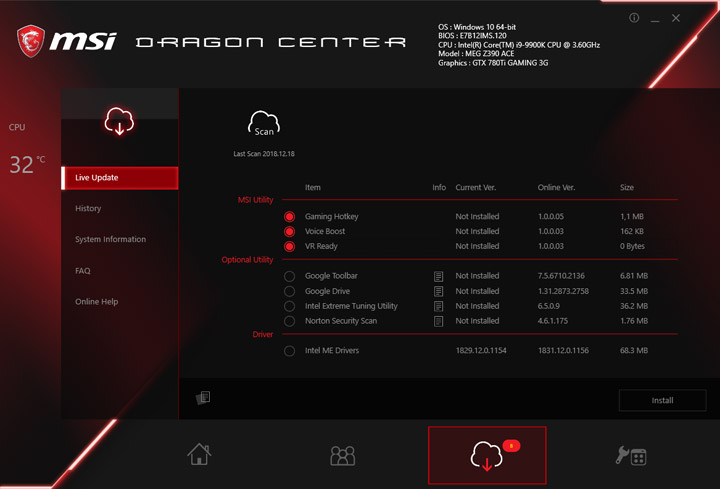720x489 pixels.
Task: Select Norton Security Scan radio button
Action: [289, 321]
